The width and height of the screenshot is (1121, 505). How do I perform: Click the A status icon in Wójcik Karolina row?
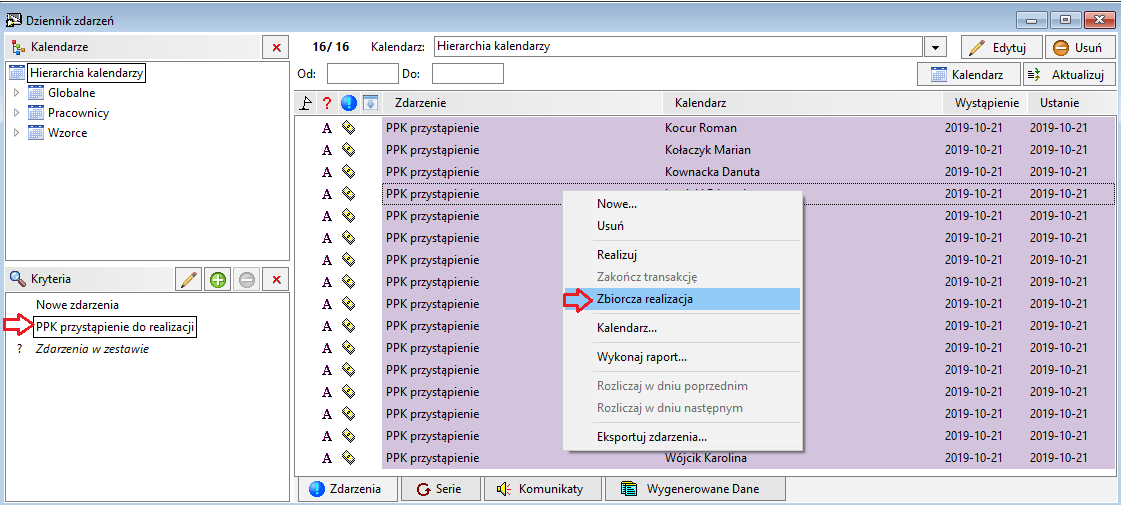(x=327, y=459)
